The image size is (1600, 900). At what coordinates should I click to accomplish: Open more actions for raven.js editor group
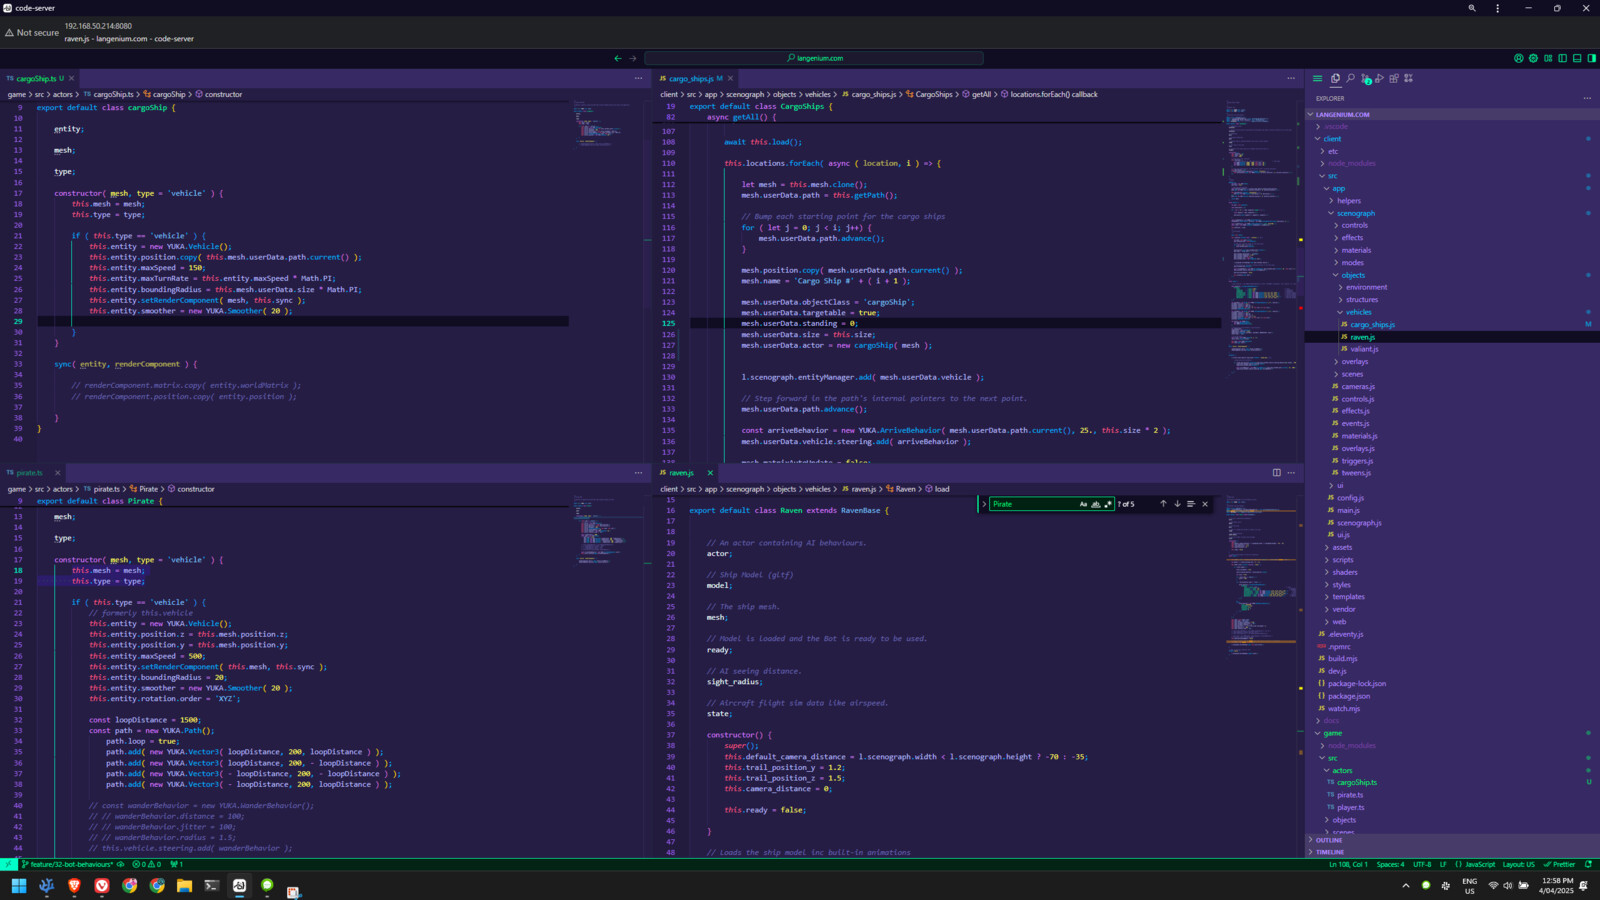[x=1291, y=473]
